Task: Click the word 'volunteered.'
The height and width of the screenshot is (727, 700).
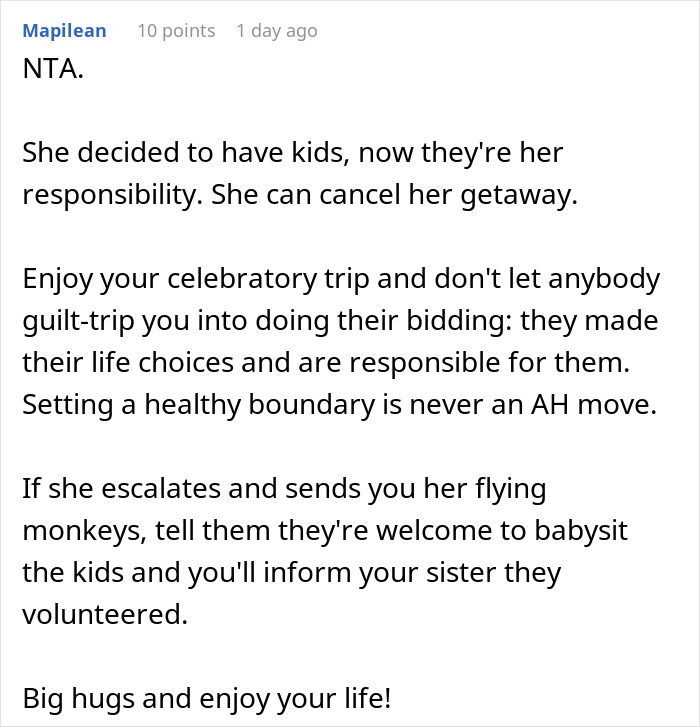Action: 104,615
